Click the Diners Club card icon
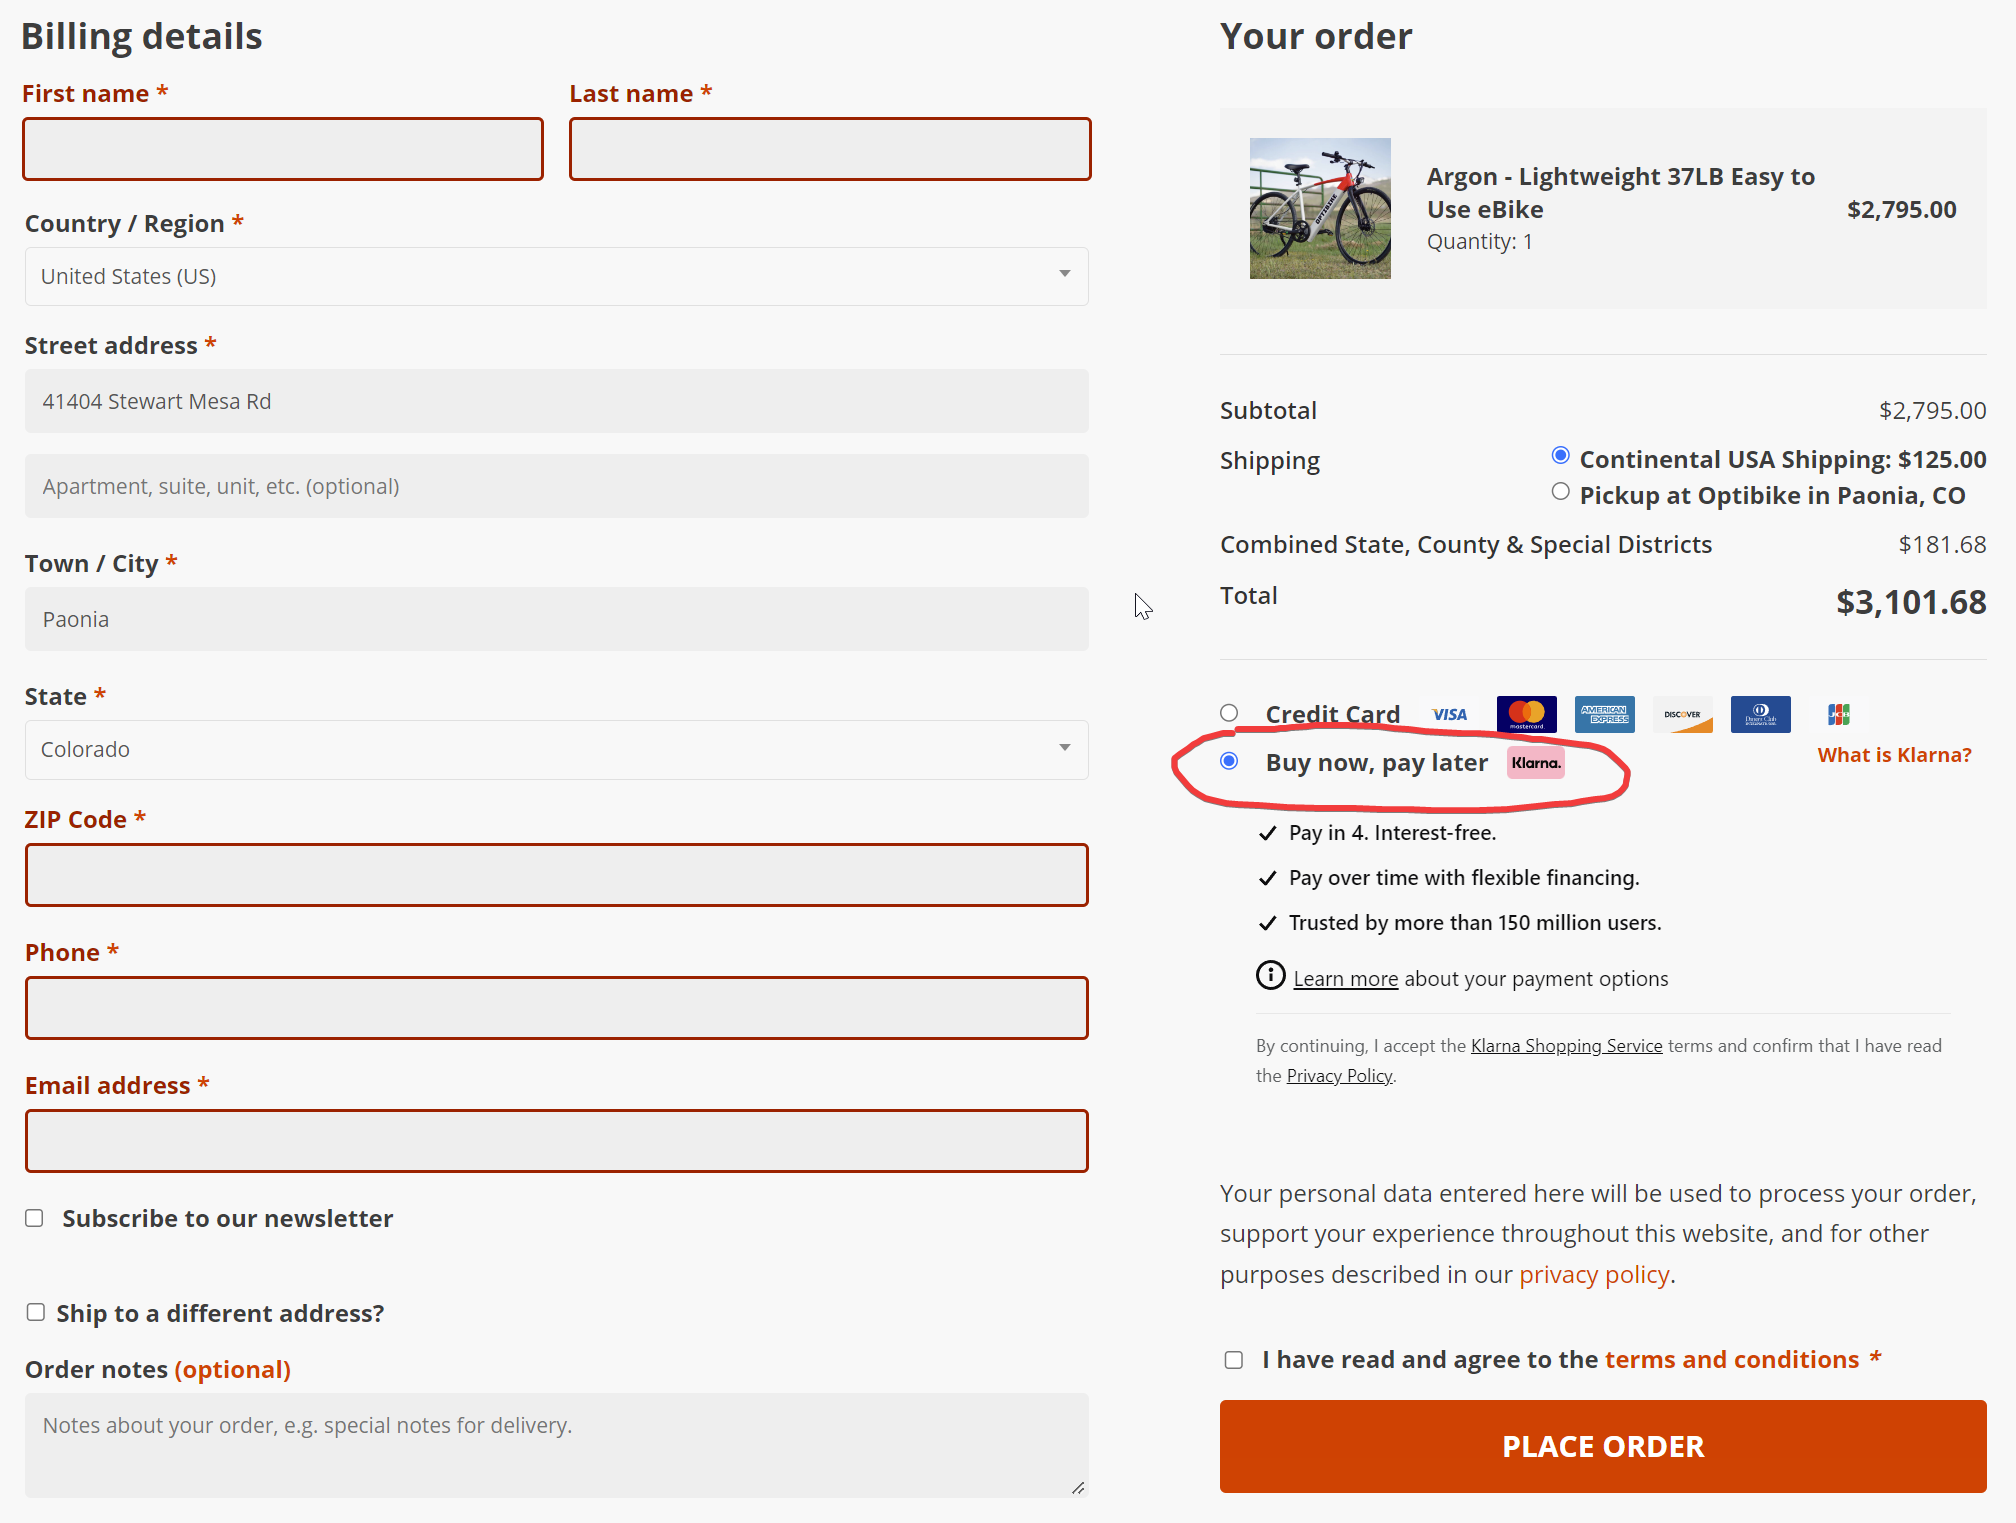The width and height of the screenshot is (2016, 1523). [1760, 714]
